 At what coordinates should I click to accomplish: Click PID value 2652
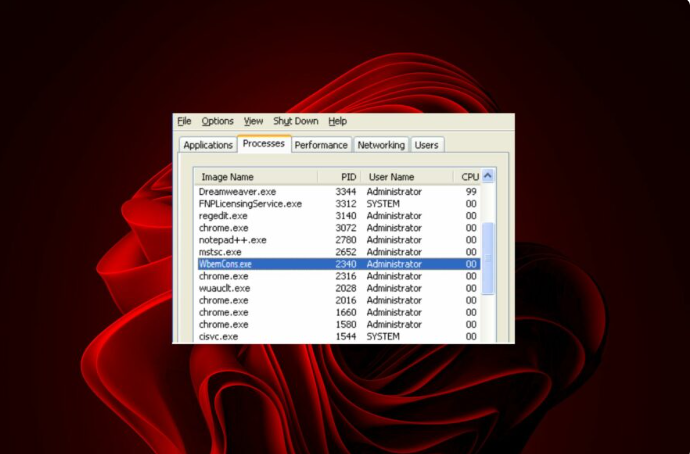pyautogui.click(x=346, y=252)
